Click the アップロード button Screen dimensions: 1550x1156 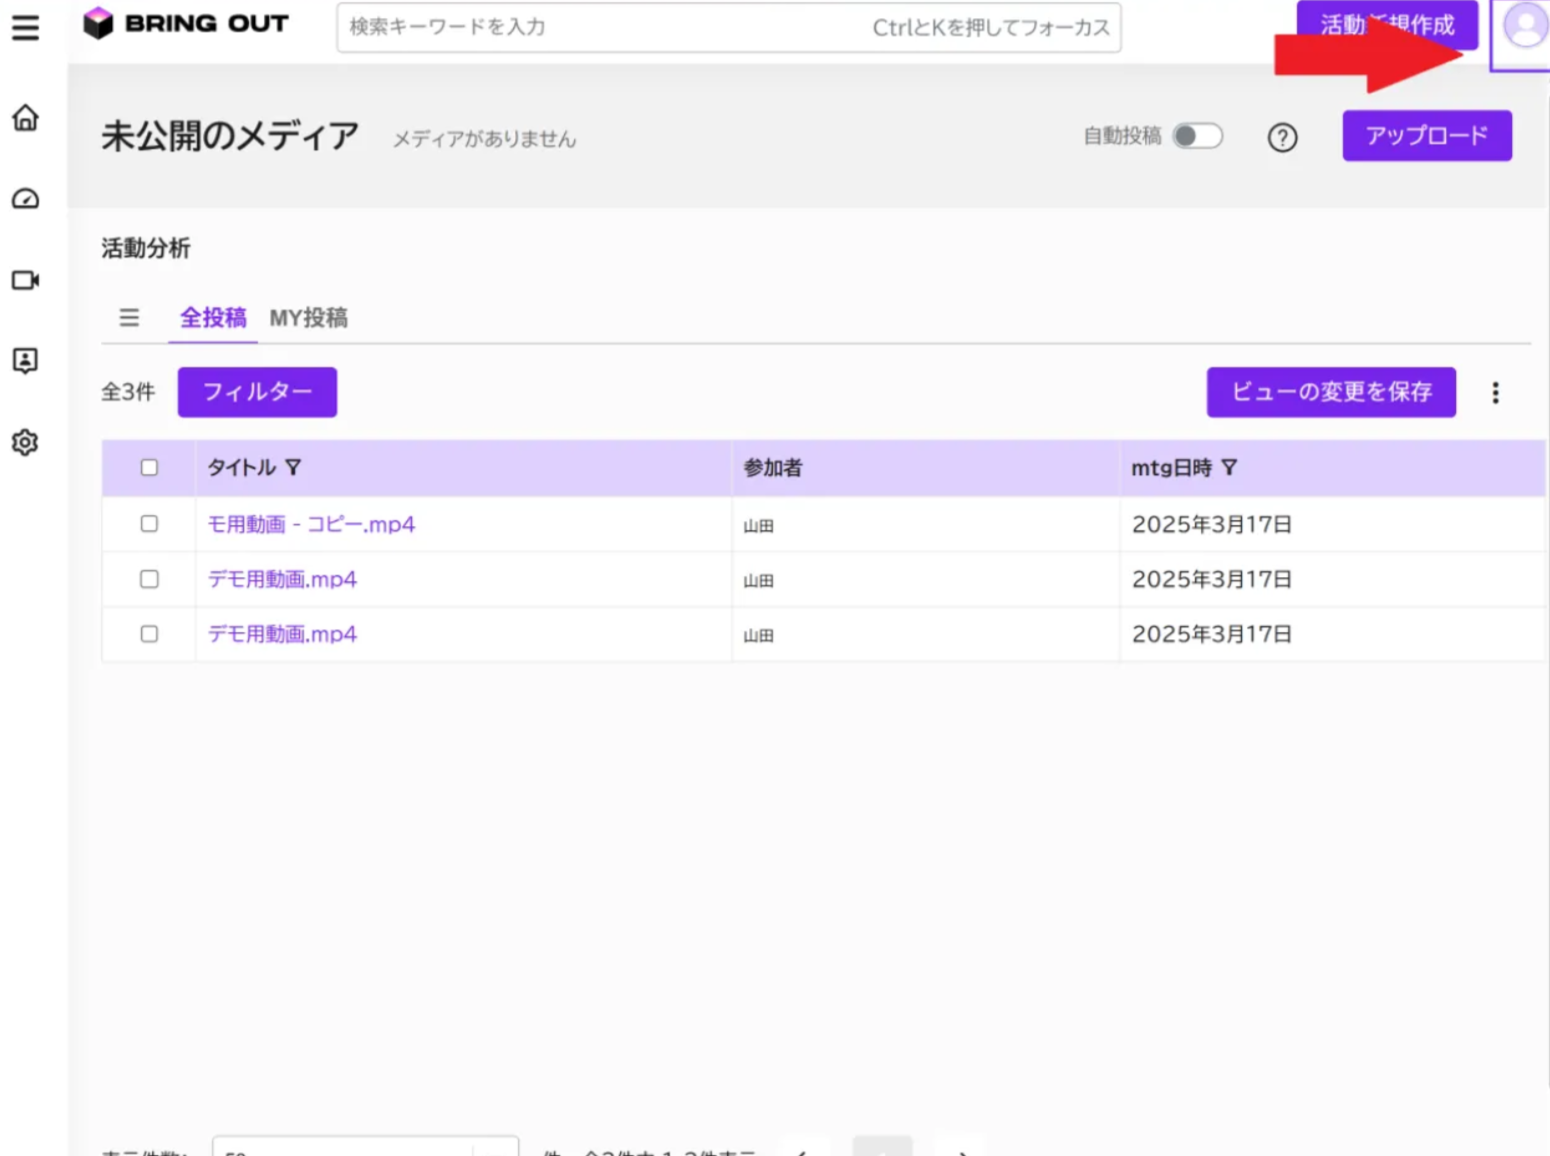[1427, 136]
